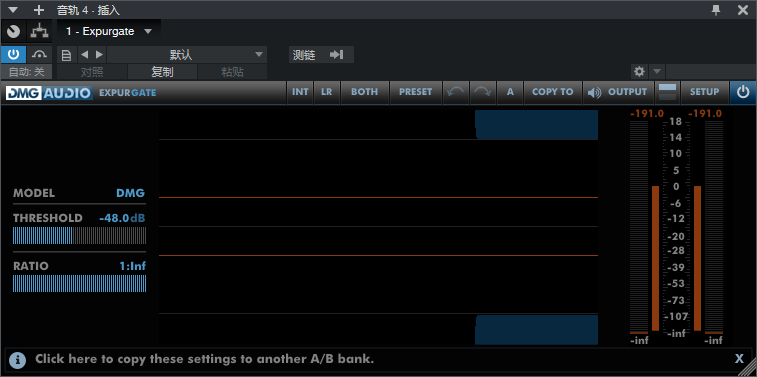The width and height of the screenshot is (757, 377).
Task: Undo the last change in Expurgate
Action: click(456, 92)
